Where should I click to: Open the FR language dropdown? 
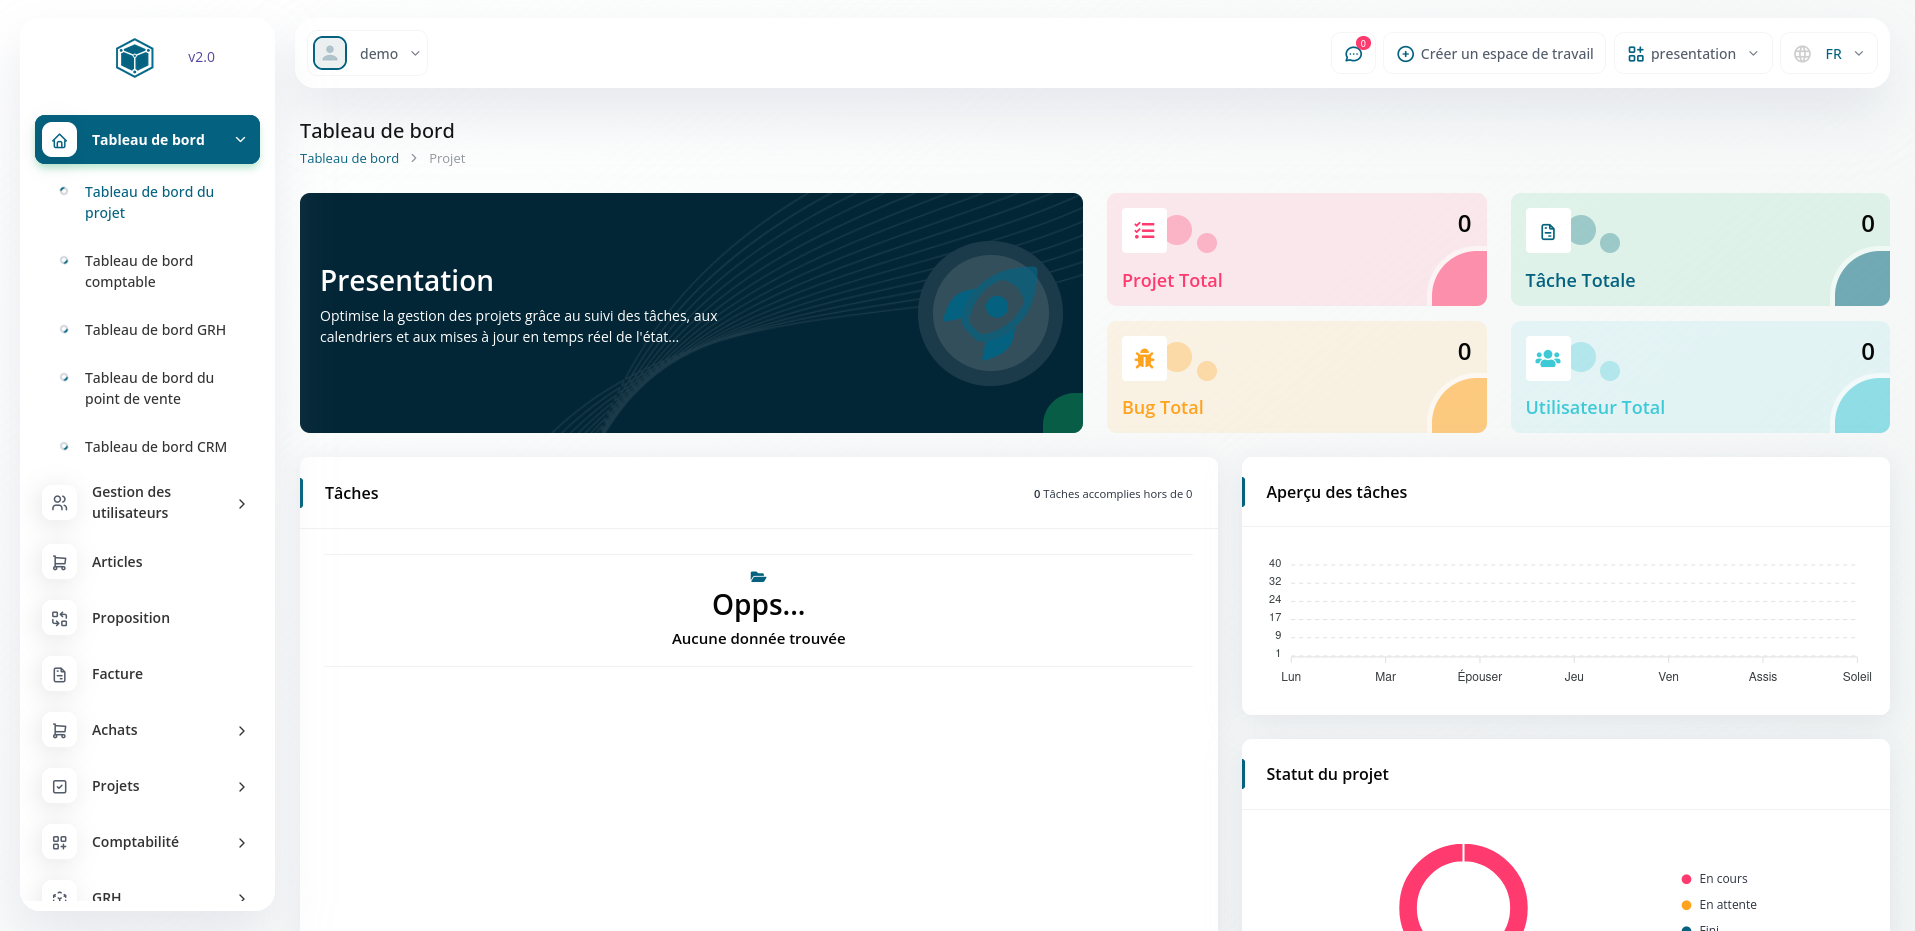click(1829, 54)
